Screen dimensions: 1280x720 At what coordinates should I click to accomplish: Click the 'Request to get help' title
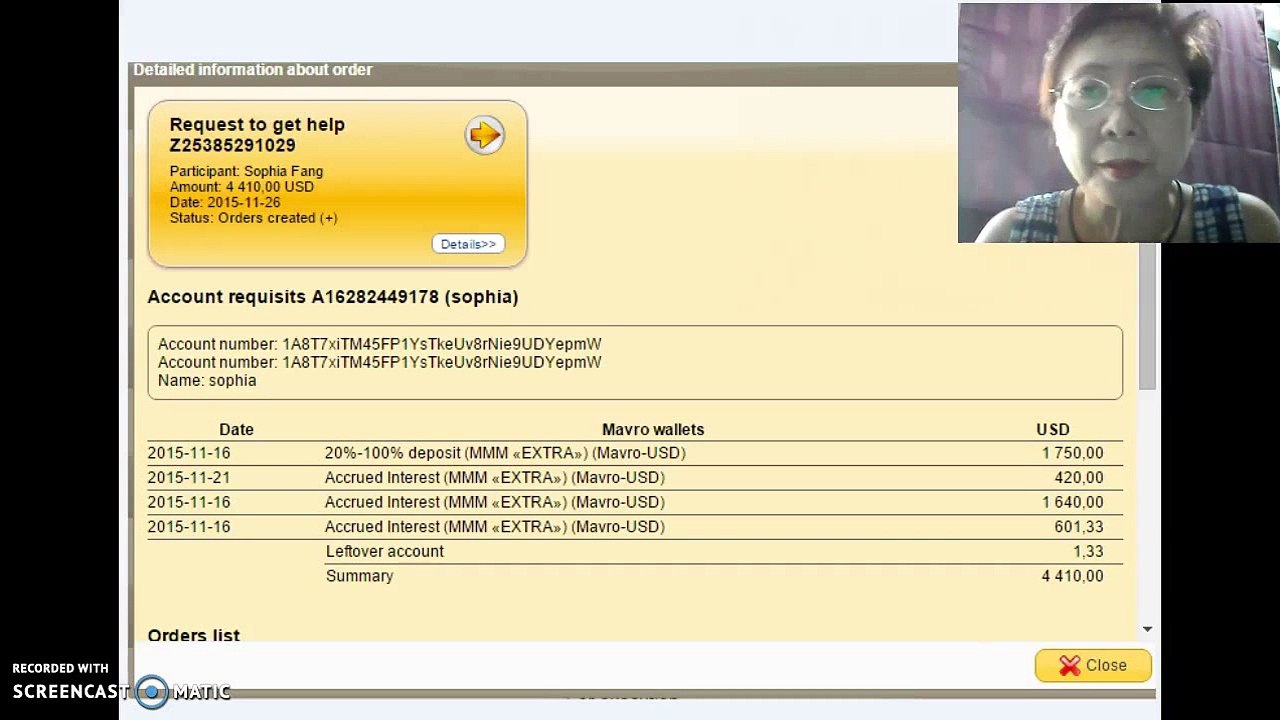(x=257, y=124)
